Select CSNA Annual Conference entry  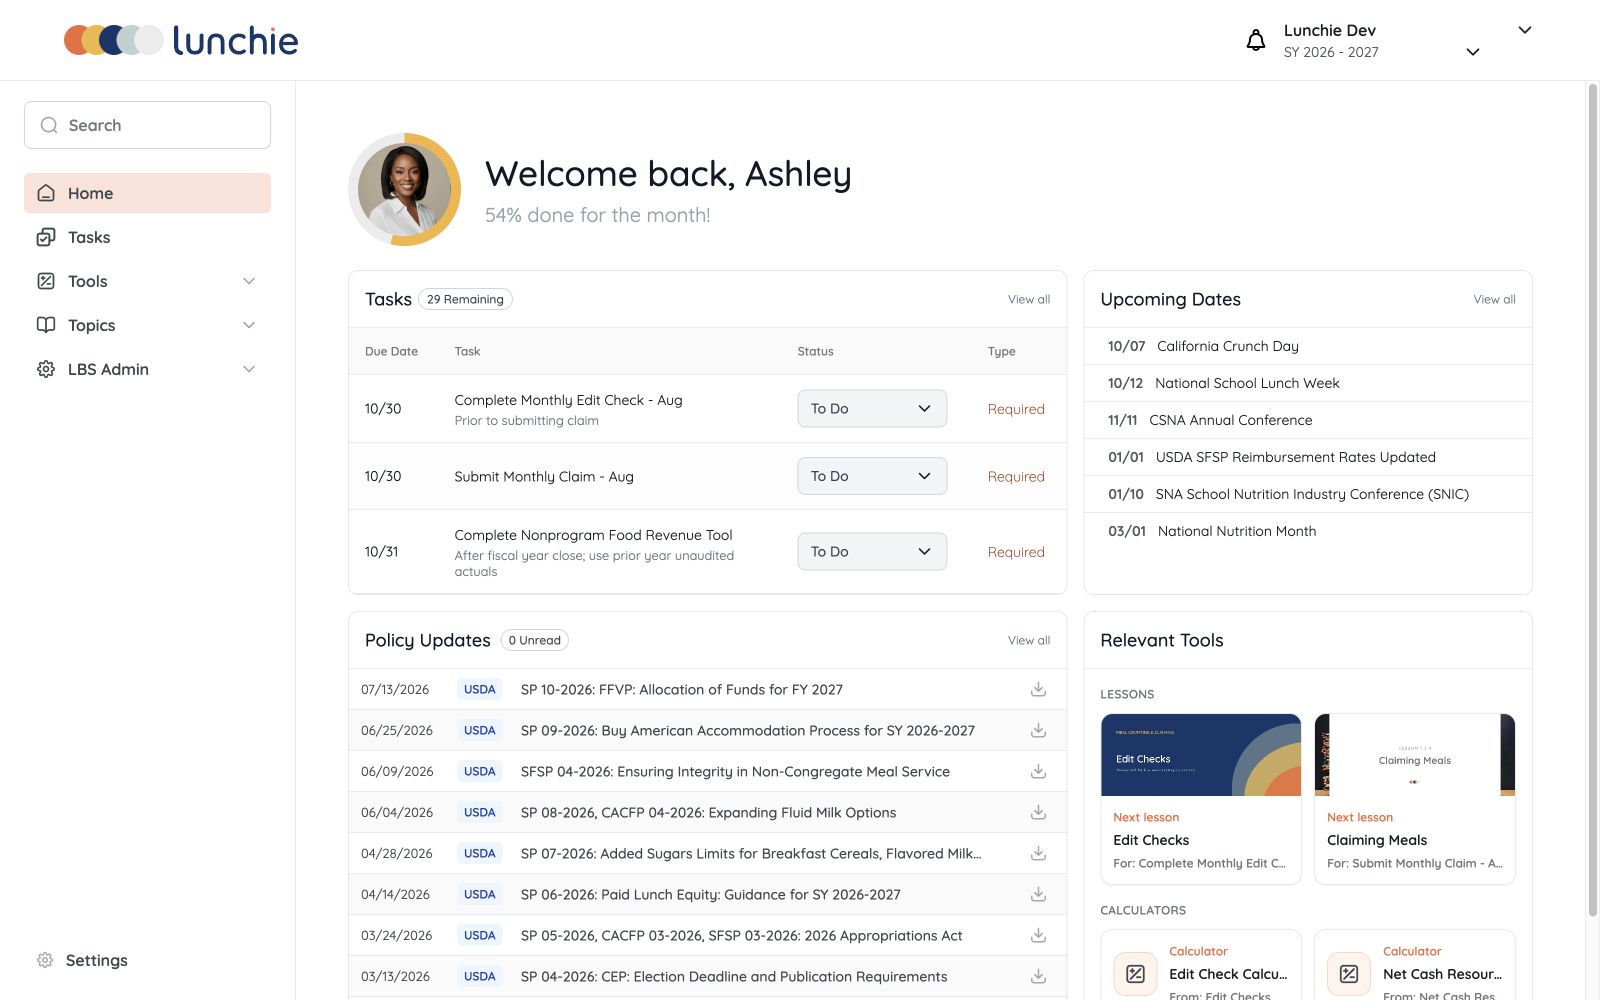click(1308, 420)
